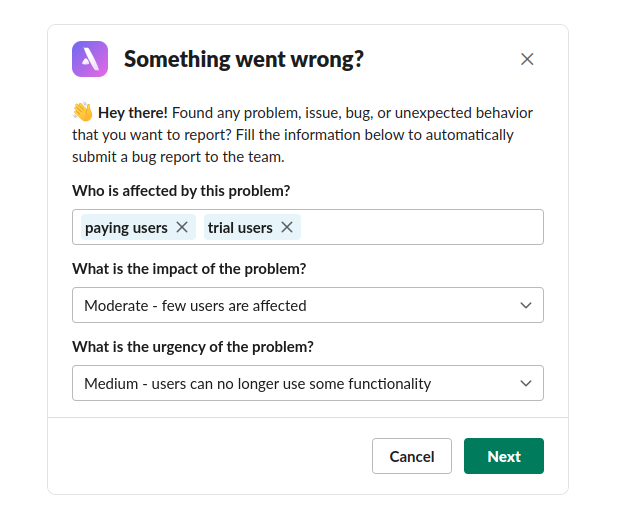The height and width of the screenshot is (519, 626).
Task: Click the "Something went wrong?" heading
Action: 243,60
